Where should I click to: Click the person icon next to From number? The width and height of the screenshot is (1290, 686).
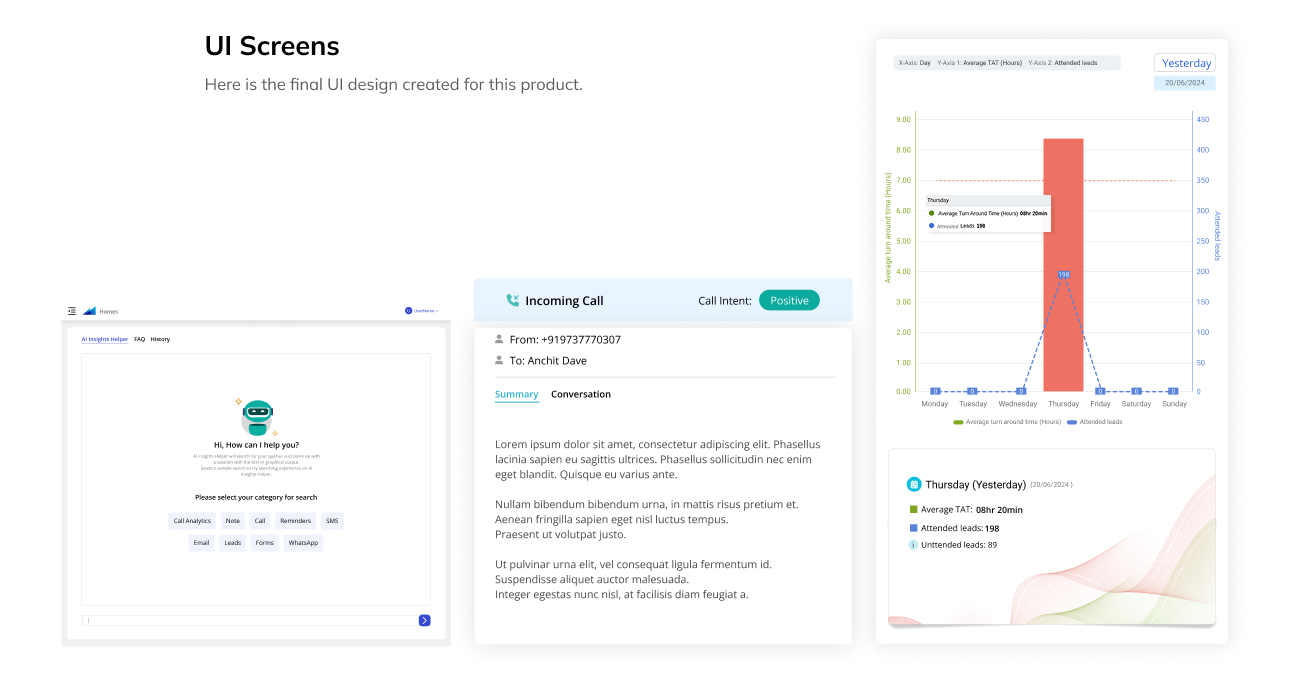click(499, 339)
